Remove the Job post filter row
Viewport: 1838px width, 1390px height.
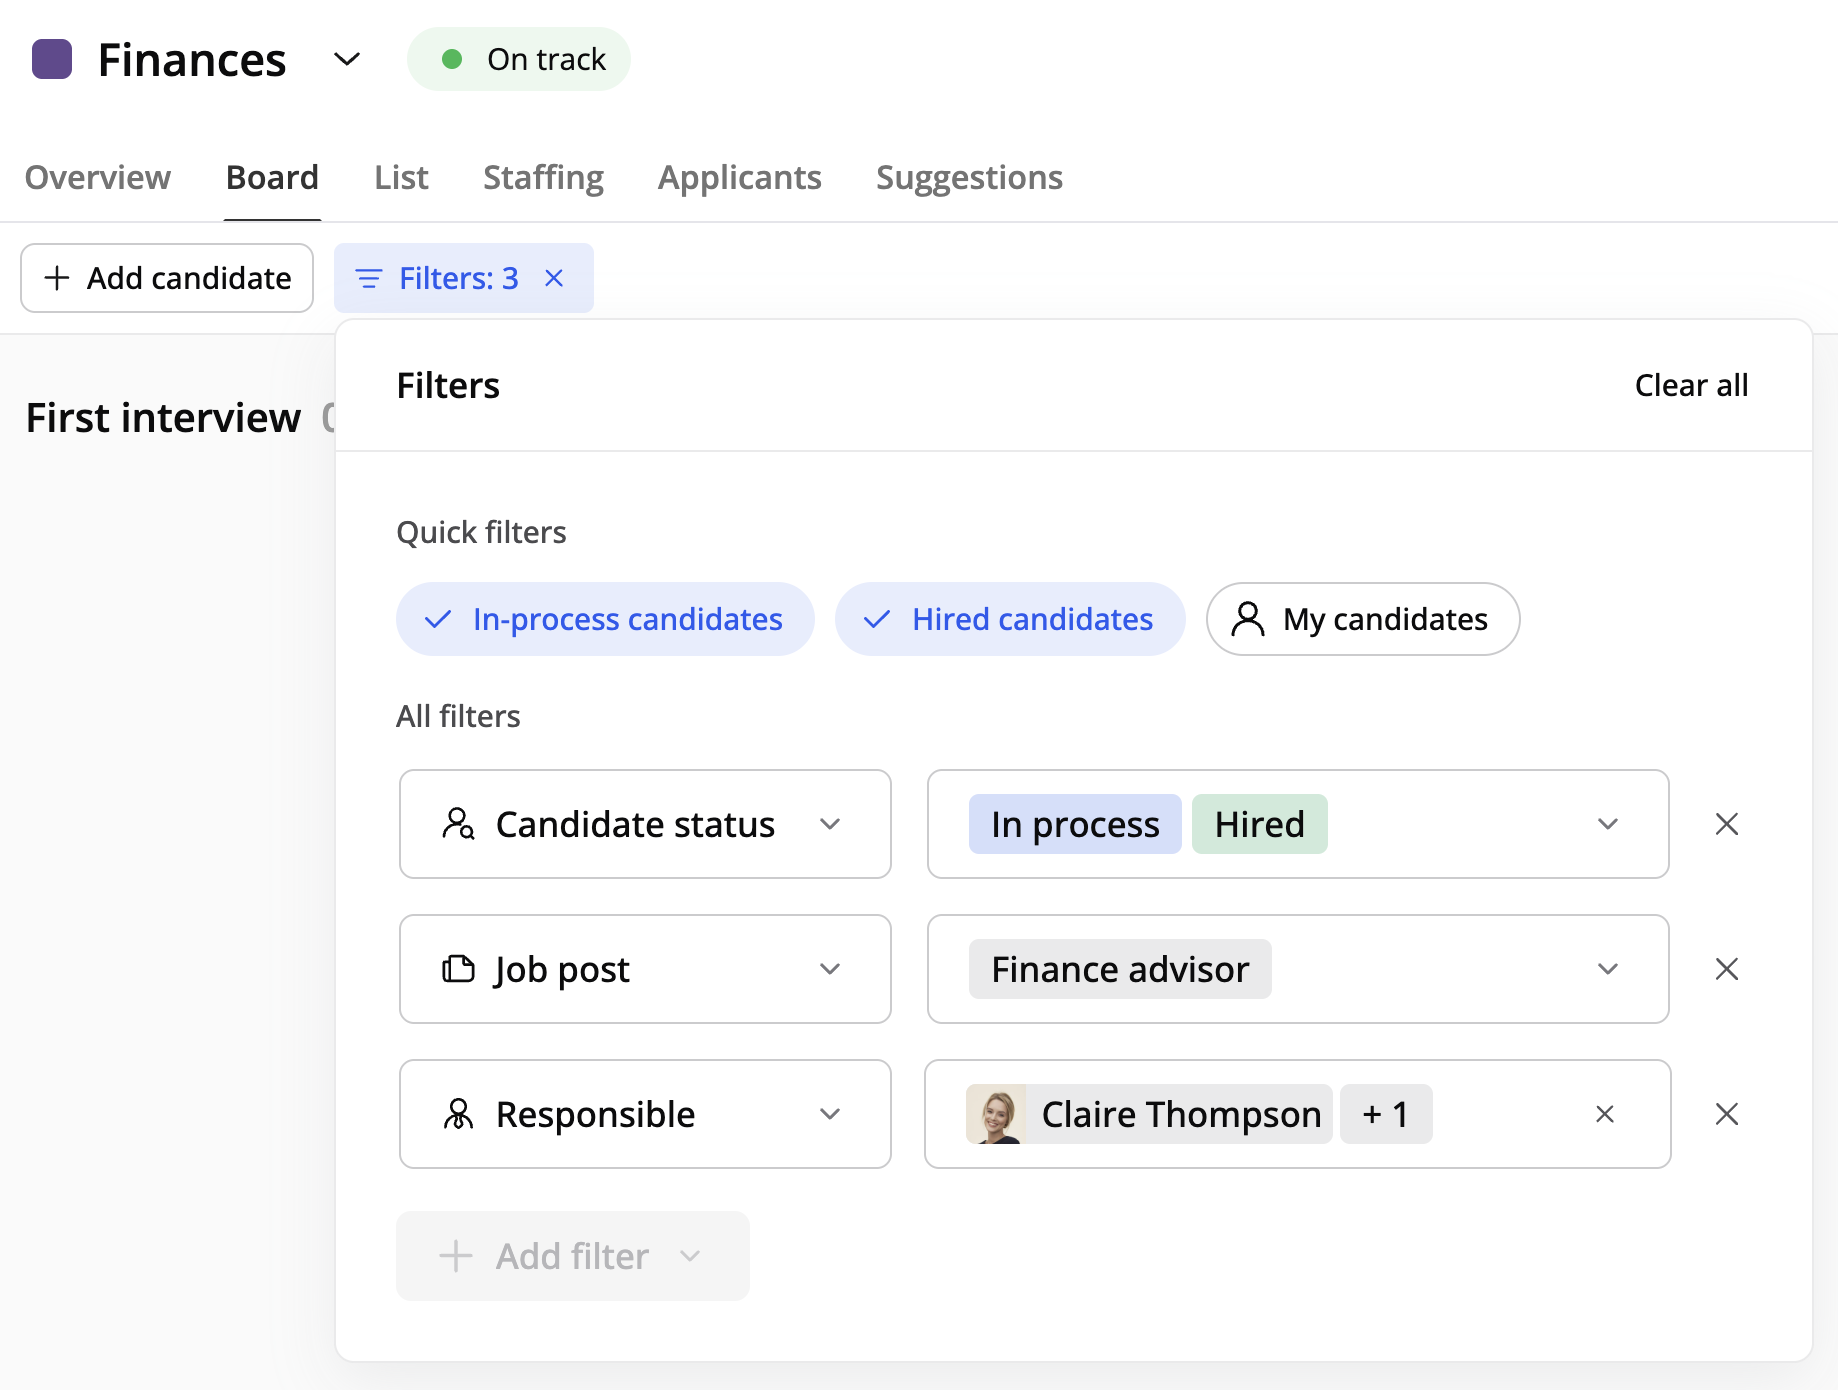point(1726,969)
